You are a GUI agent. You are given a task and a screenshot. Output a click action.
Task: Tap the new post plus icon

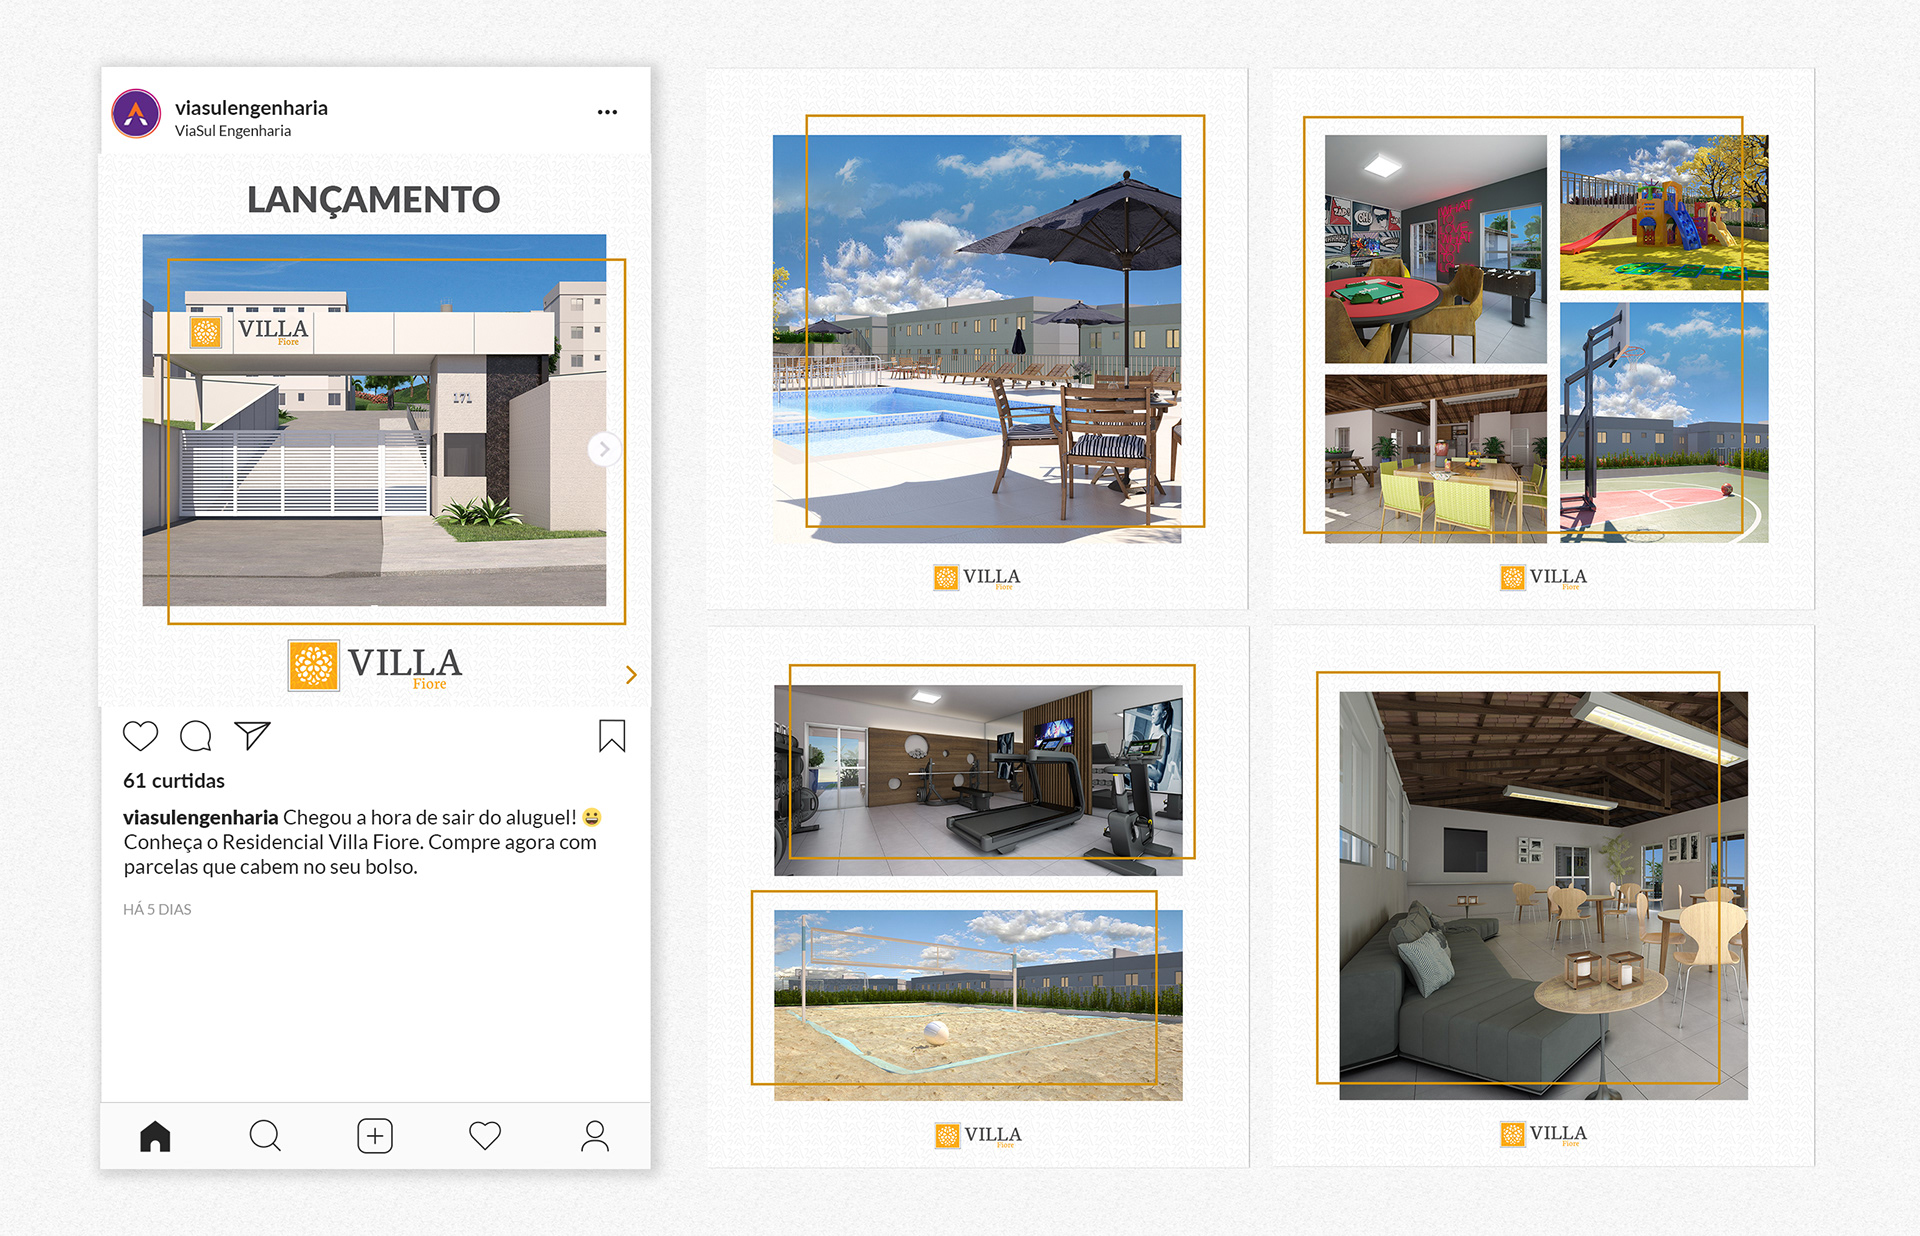(x=375, y=1136)
